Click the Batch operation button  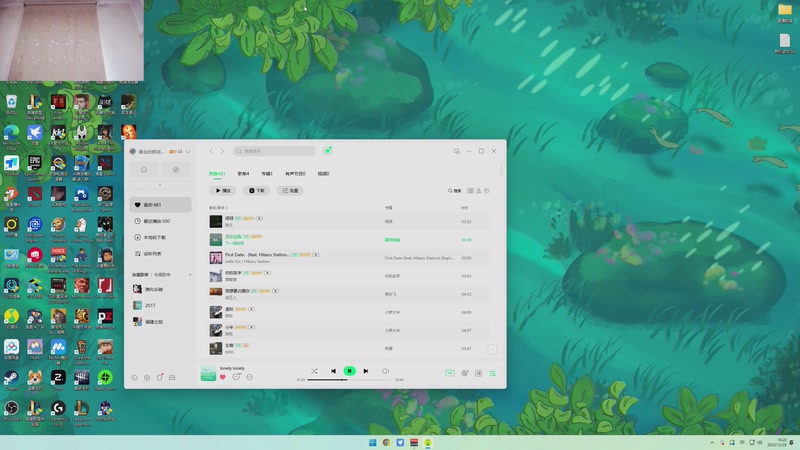(x=290, y=190)
